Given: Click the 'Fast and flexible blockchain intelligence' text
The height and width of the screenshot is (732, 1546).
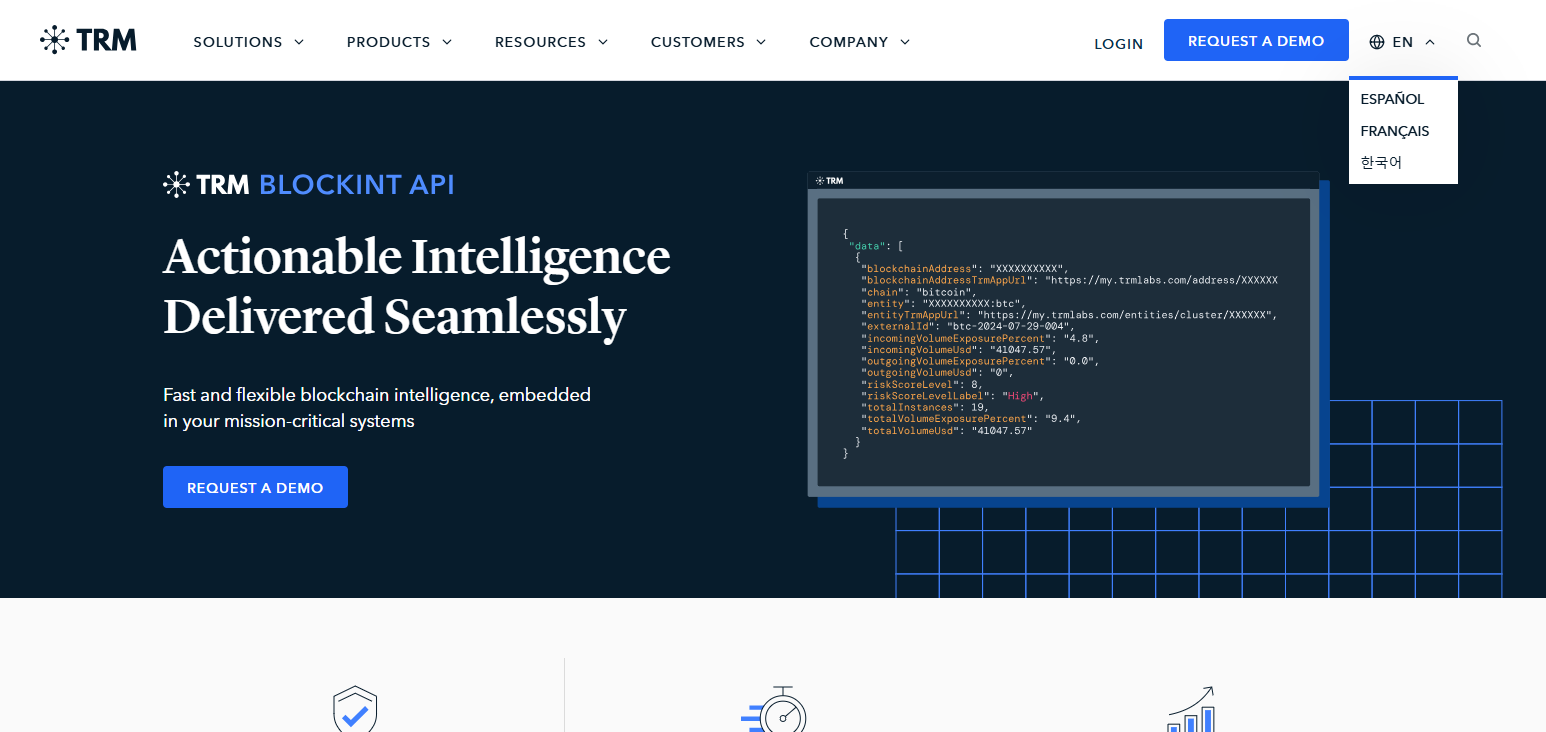Looking at the screenshot, I should (377, 407).
